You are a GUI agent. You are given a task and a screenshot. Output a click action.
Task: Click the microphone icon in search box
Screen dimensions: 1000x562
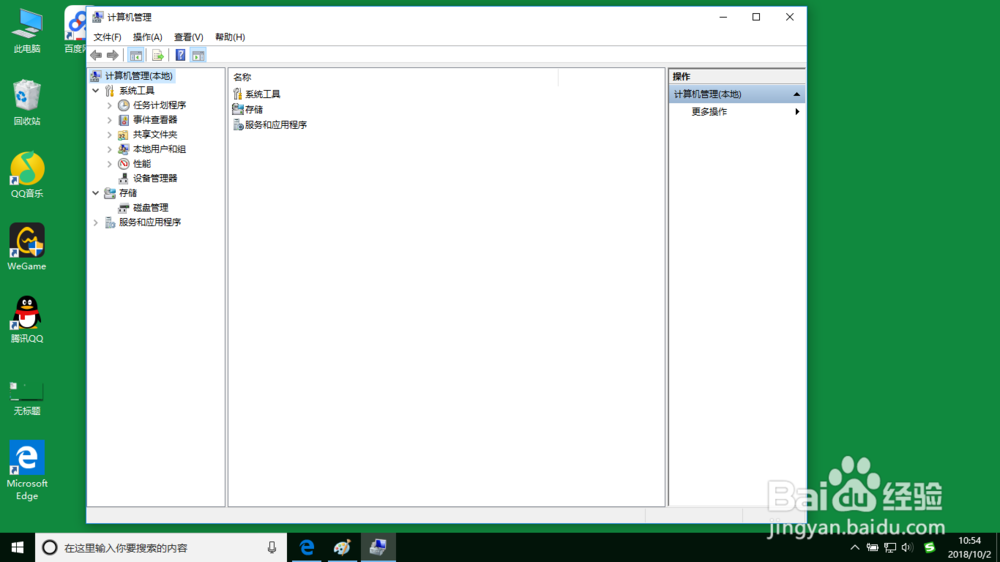pyautogui.click(x=272, y=547)
